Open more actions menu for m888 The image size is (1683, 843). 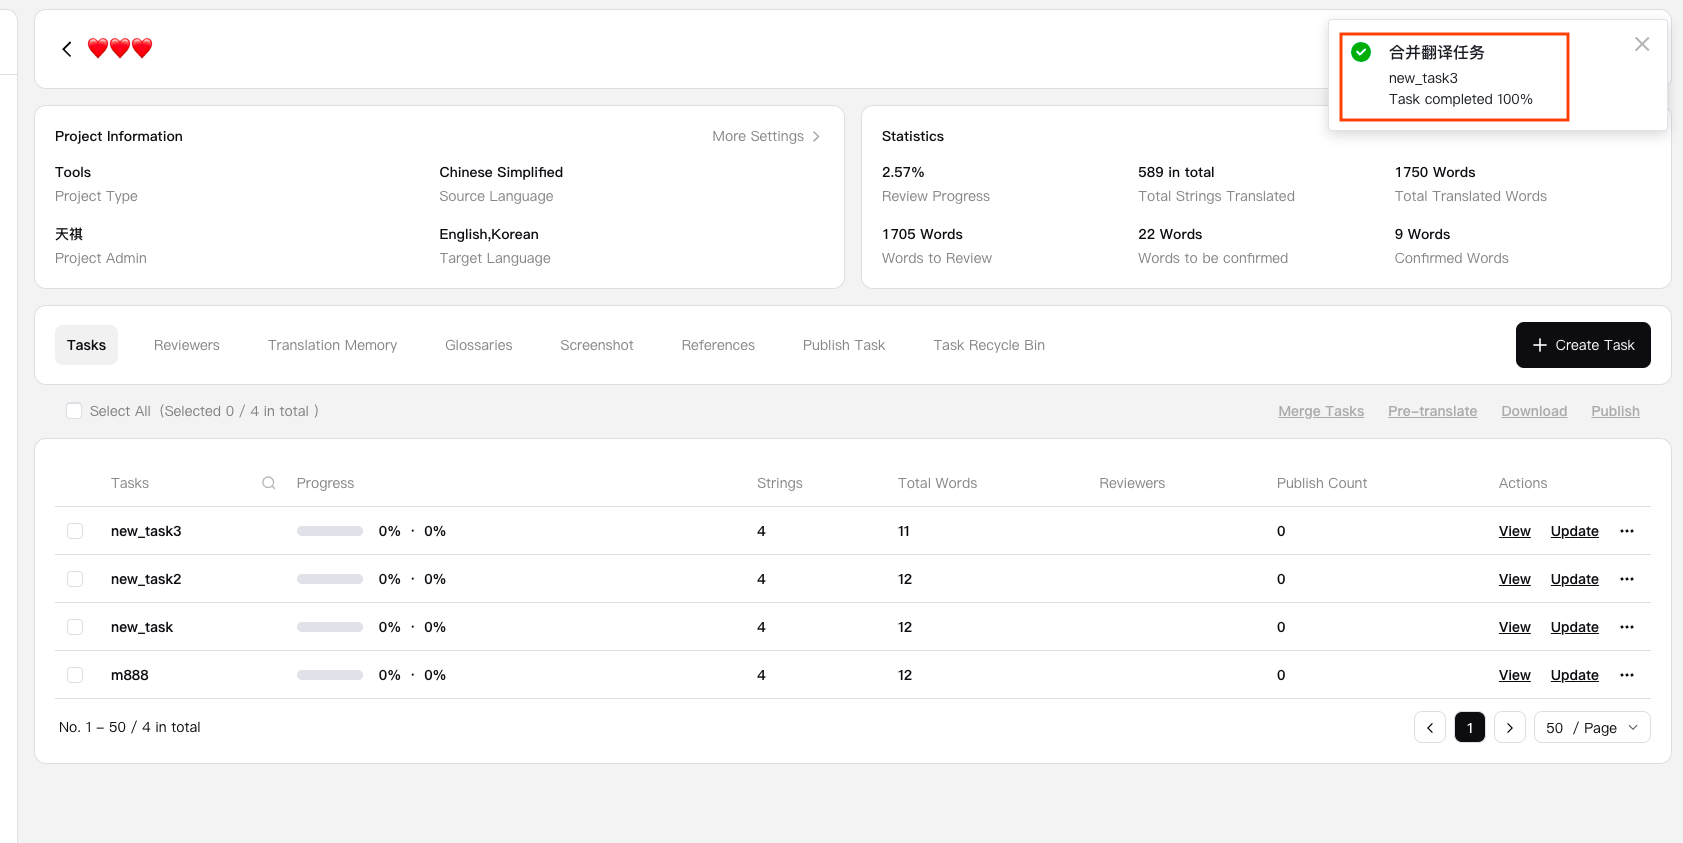[x=1626, y=675]
